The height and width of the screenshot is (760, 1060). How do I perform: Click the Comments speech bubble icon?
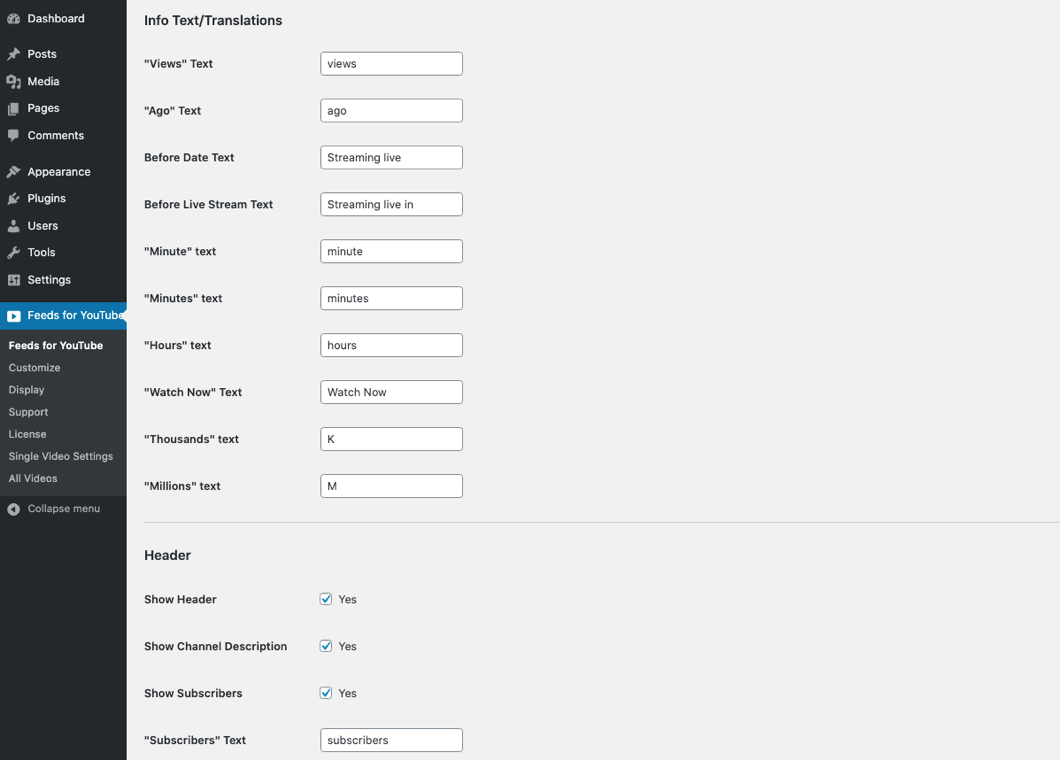tap(14, 136)
